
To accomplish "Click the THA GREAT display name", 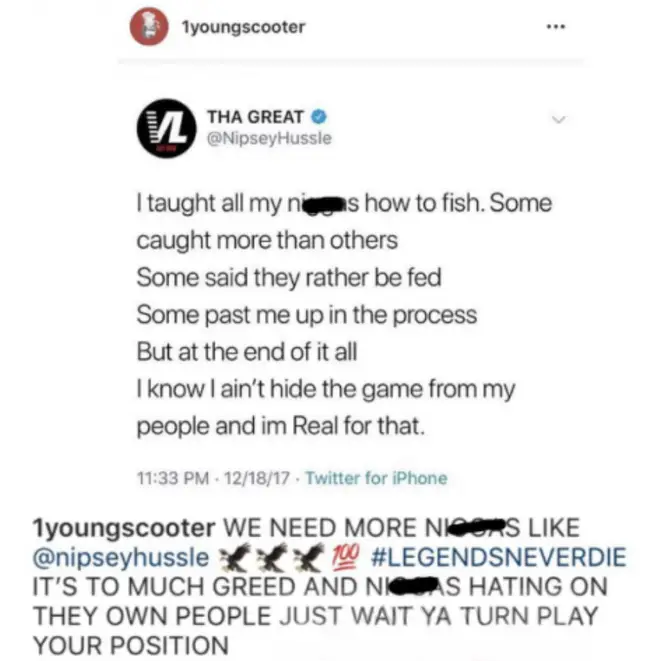I will [255, 117].
